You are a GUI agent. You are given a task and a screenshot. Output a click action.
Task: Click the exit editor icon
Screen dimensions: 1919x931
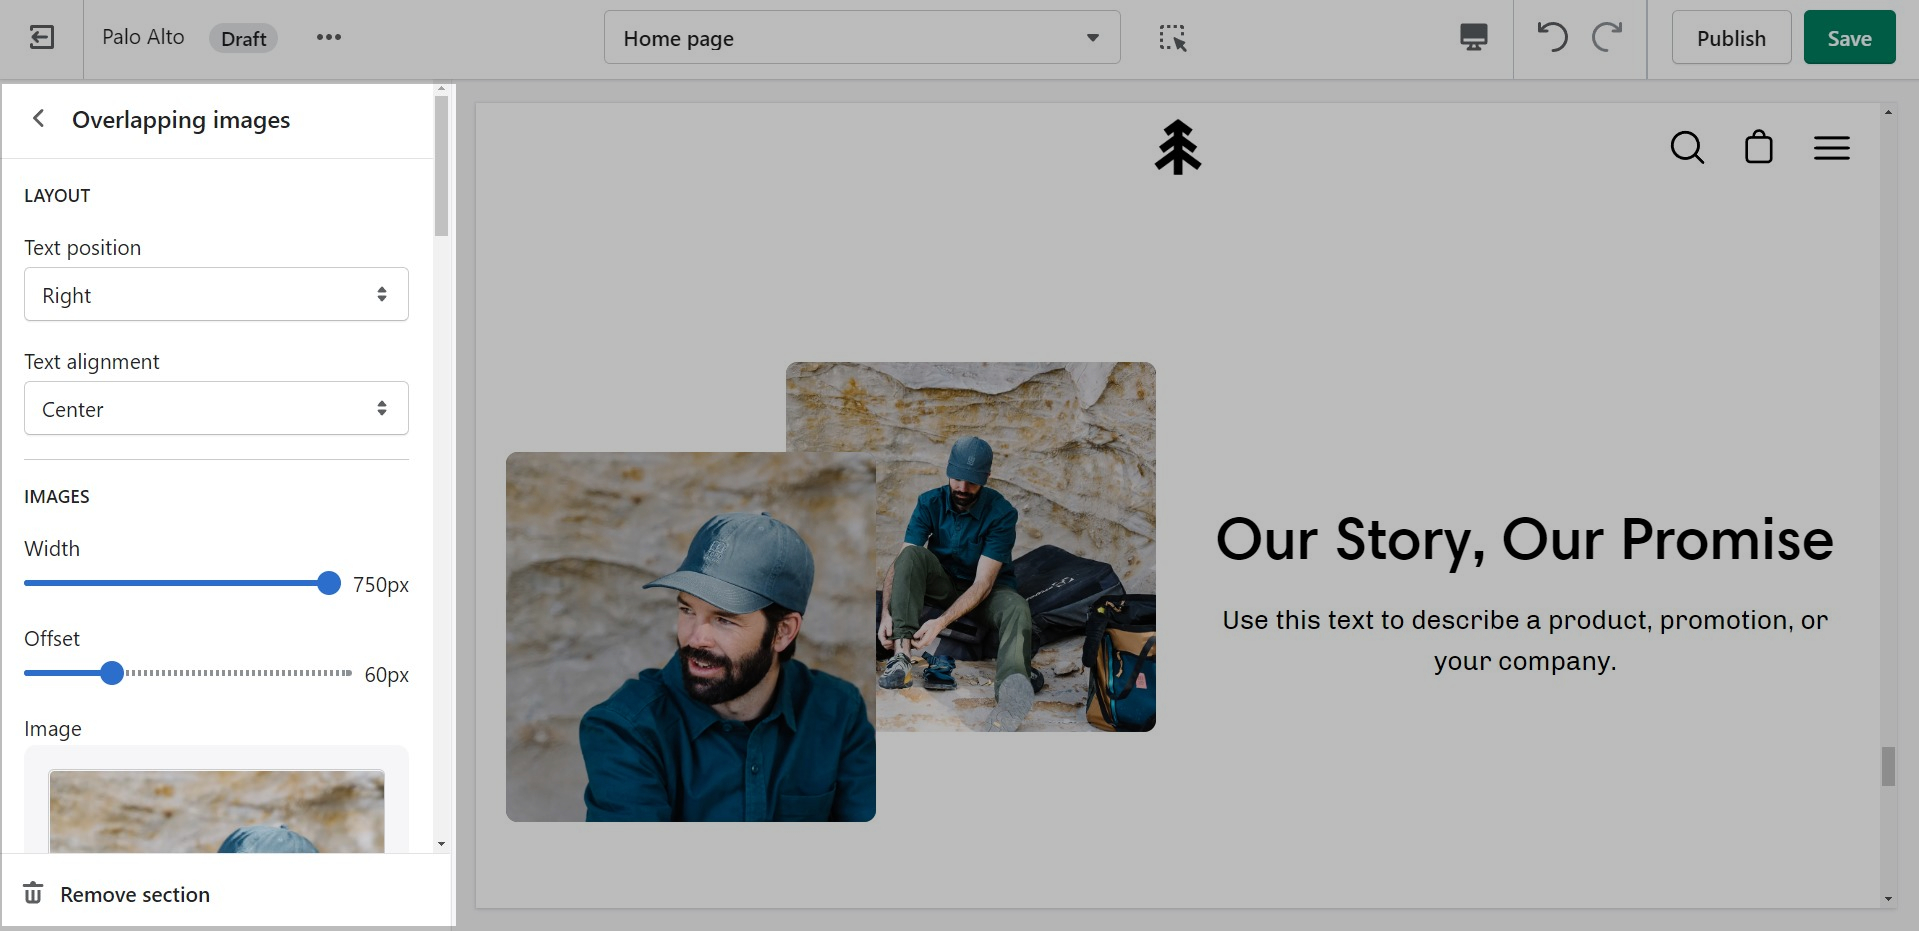click(x=41, y=38)
